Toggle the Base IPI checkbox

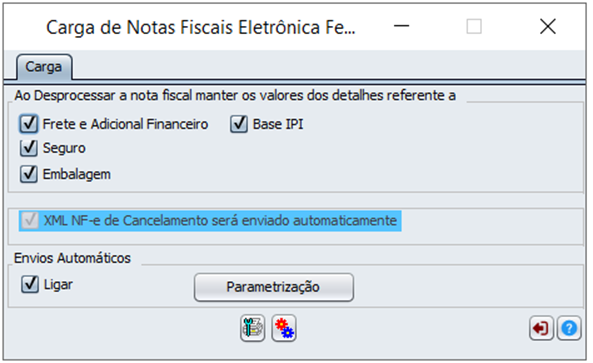[x=239, y=124]
